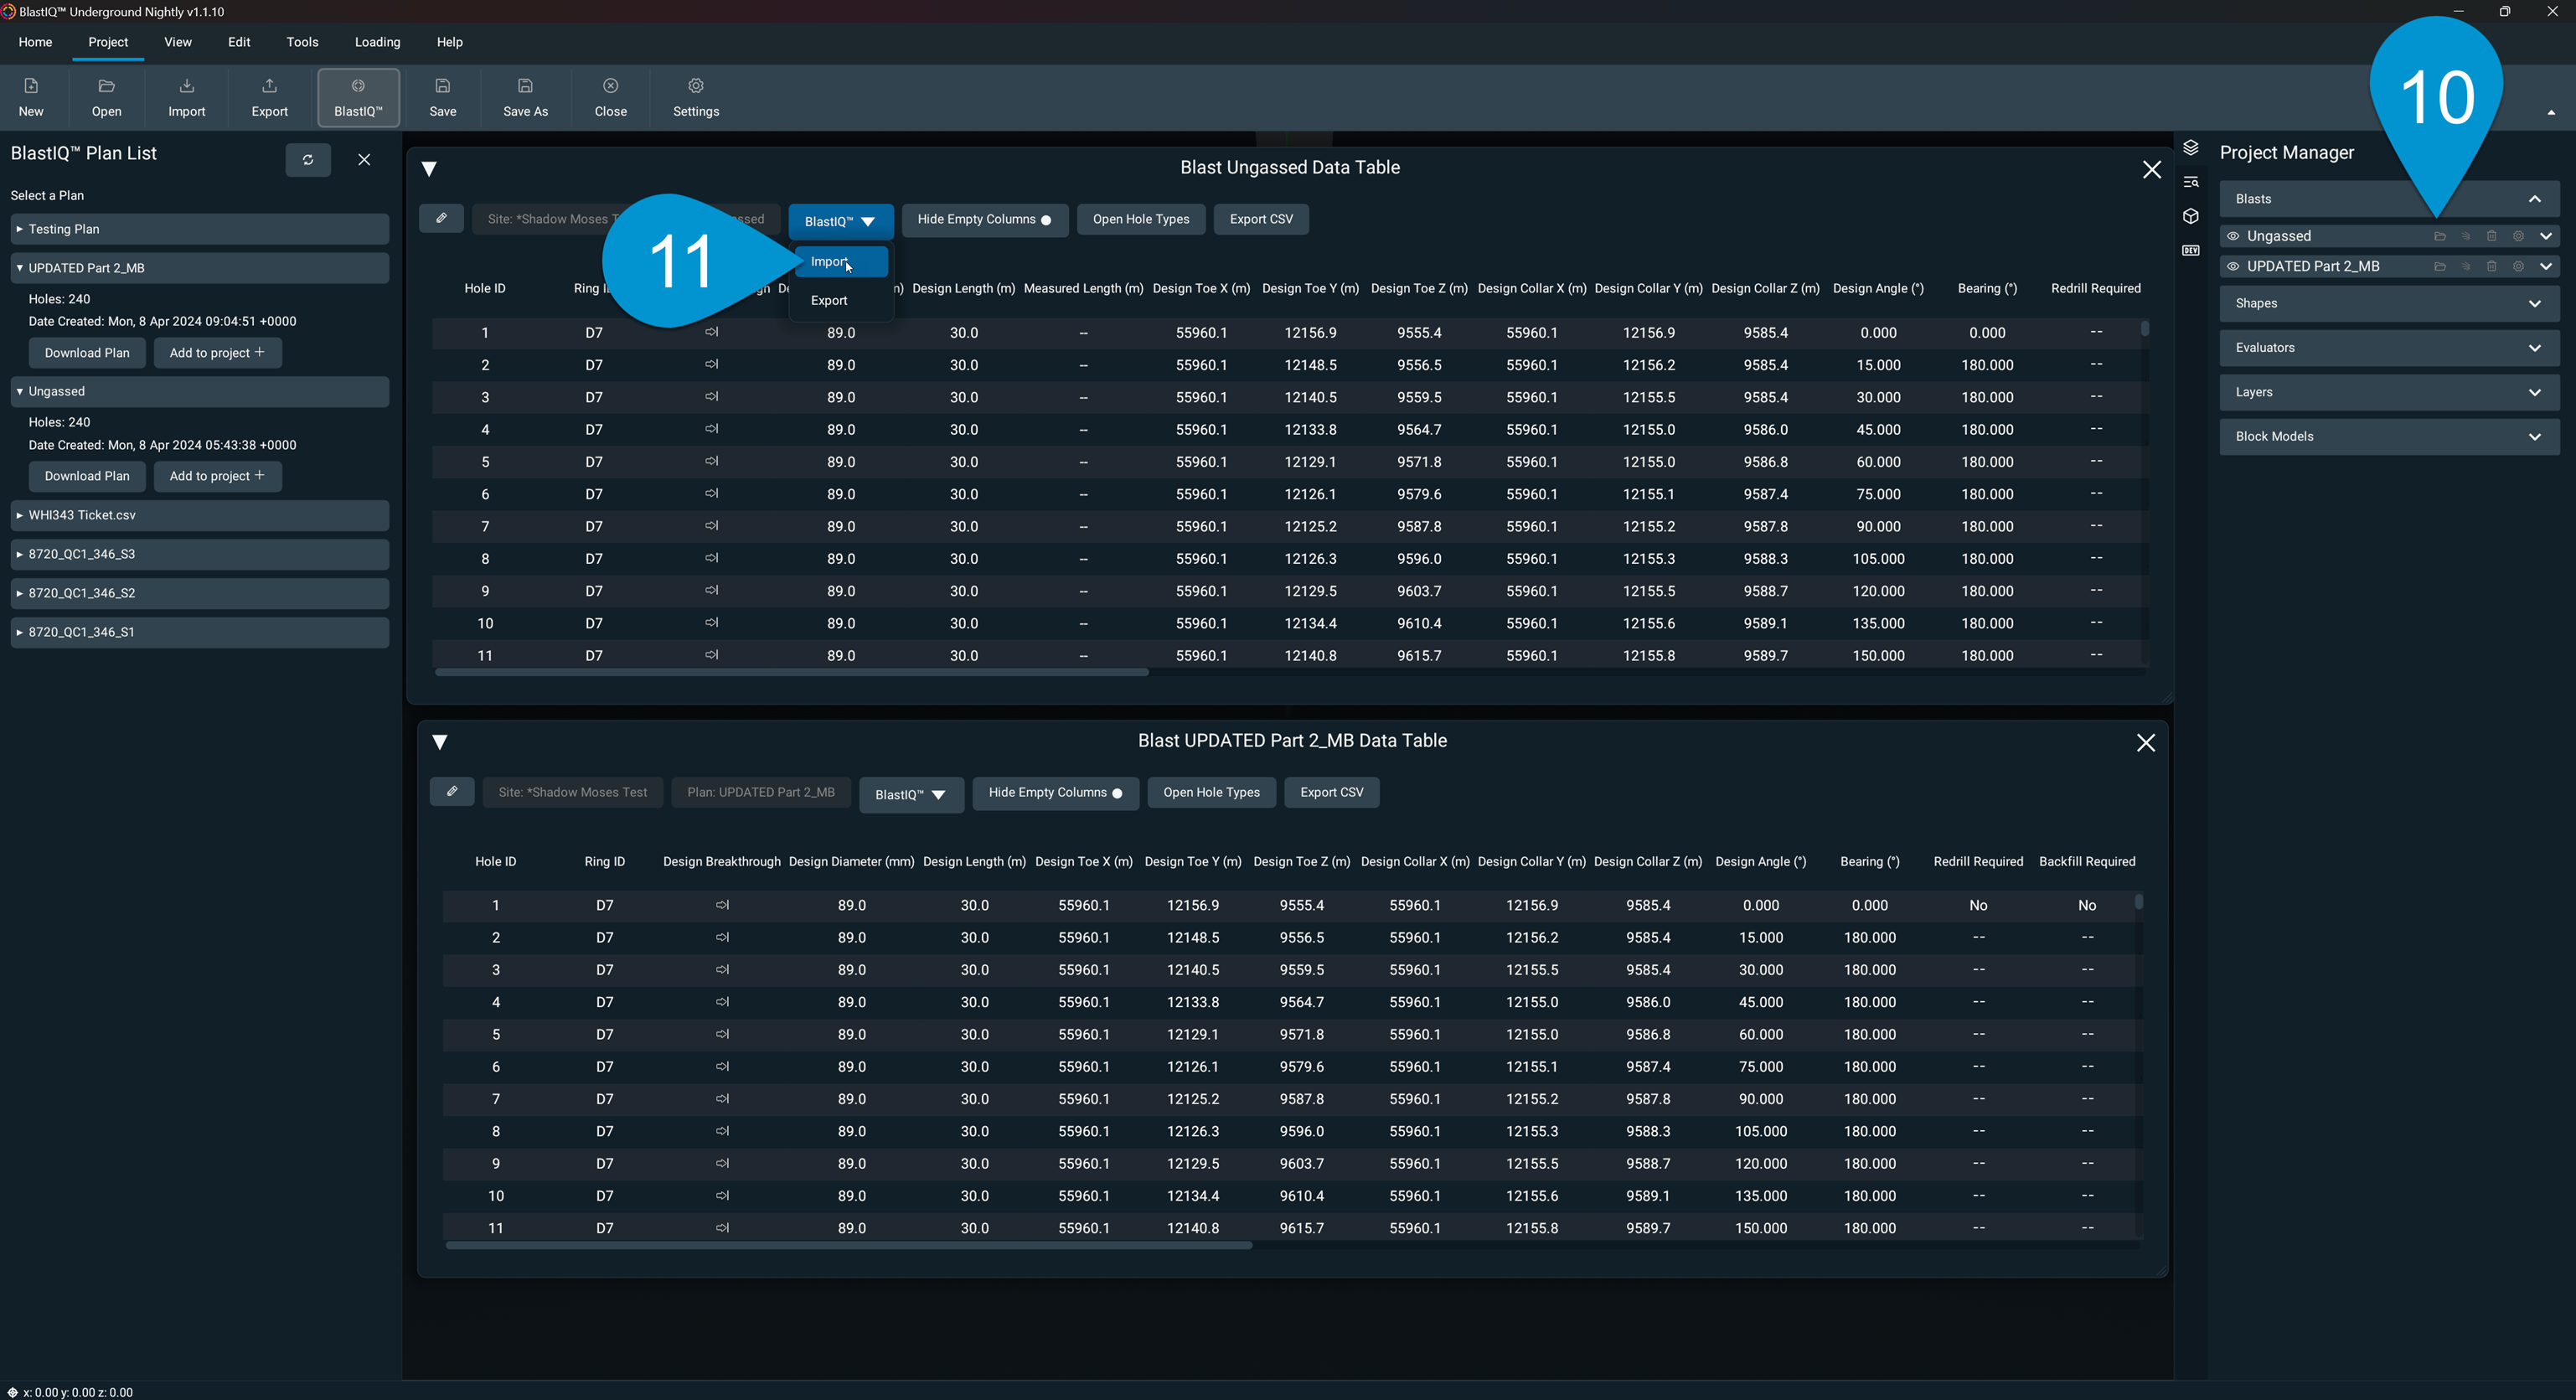Click the New project icon
The height and width of the screenshot is (1400, 2576).
(31, 97)
